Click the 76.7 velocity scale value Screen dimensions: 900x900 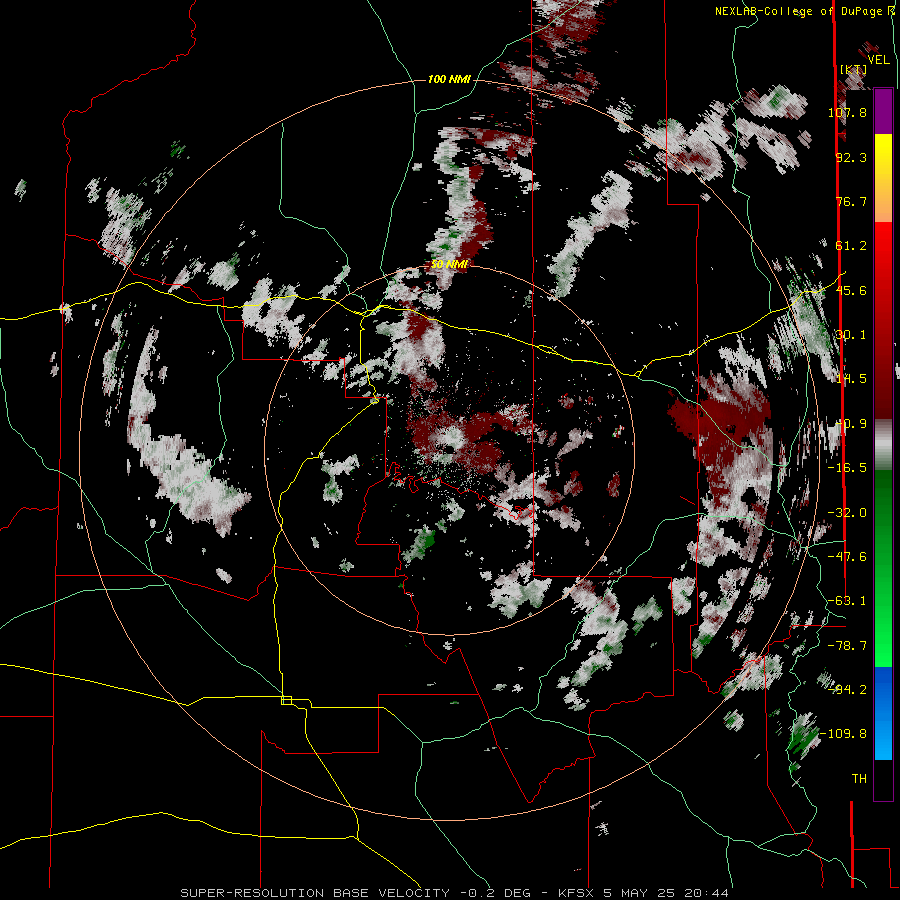[851, 201]
